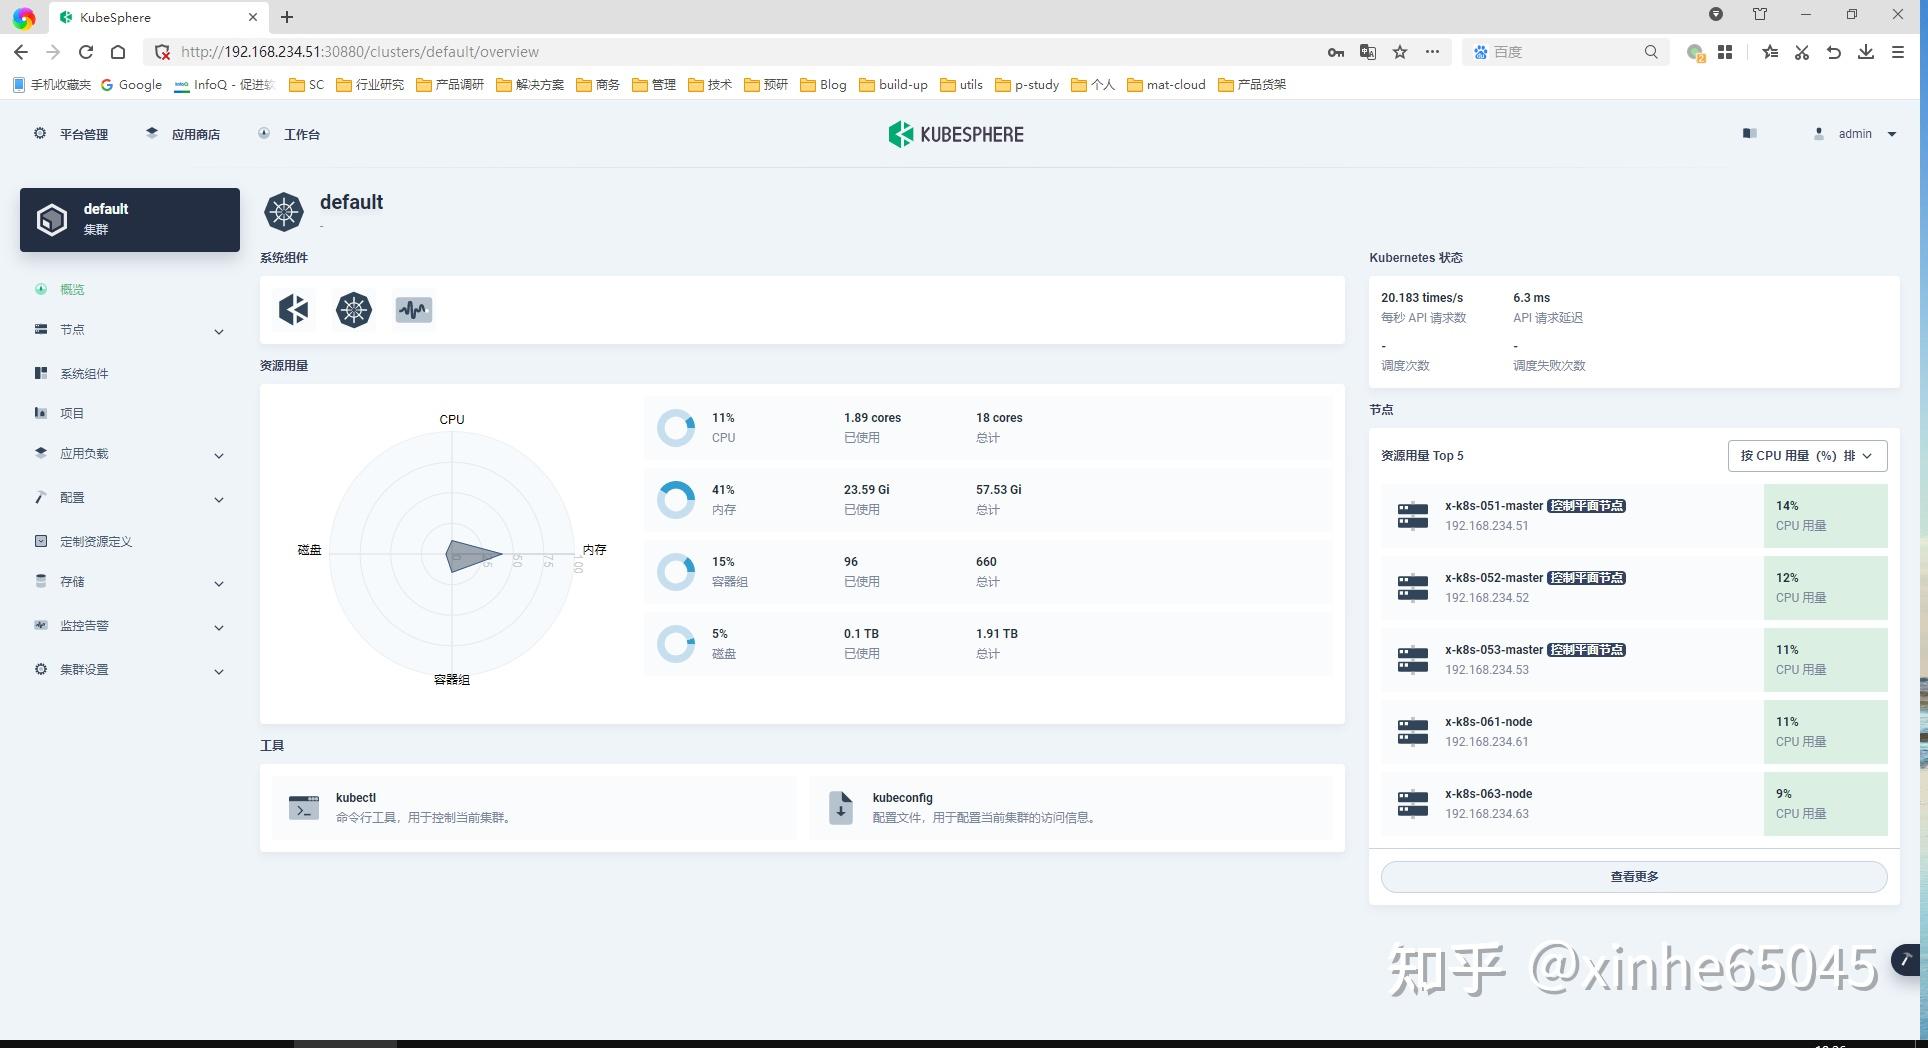Click the resource usage radar chart
The image size is (1928, 1048).
452,552
